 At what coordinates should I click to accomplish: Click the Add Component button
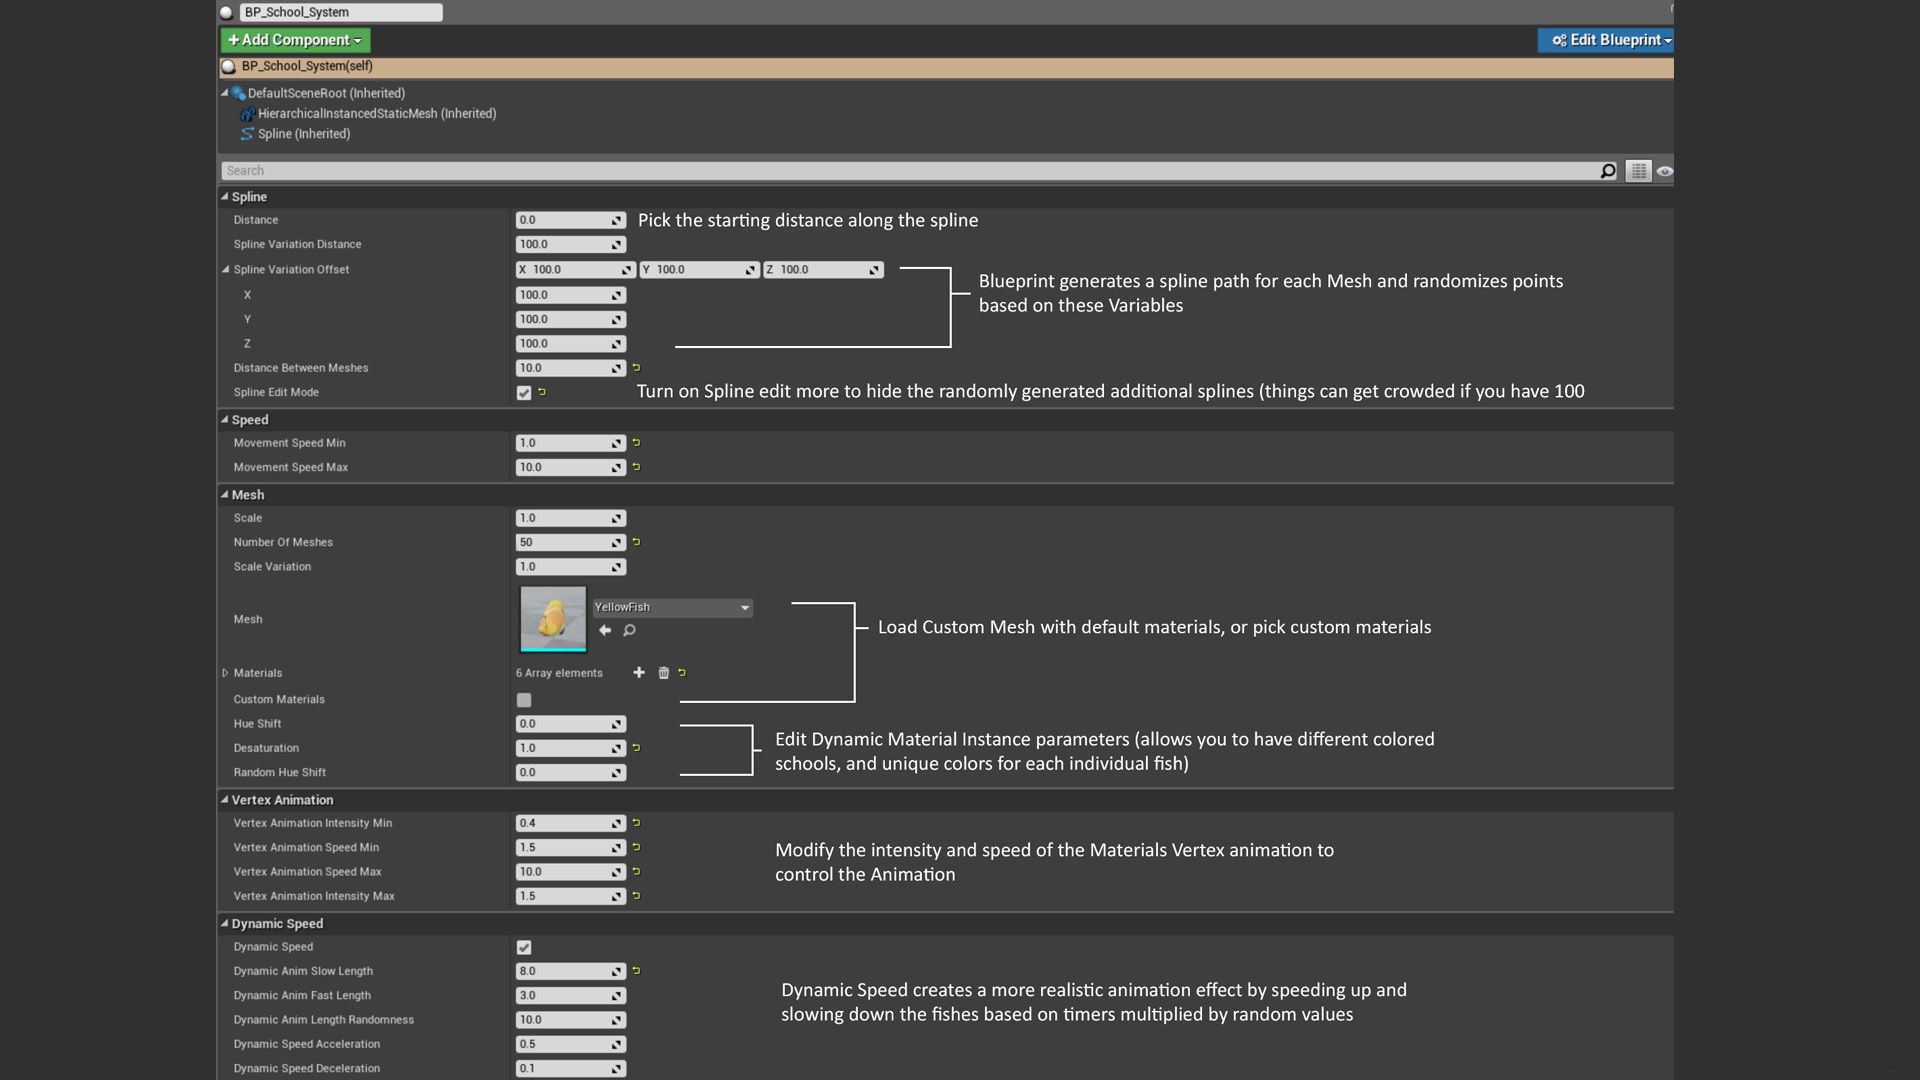coord(295,40)
